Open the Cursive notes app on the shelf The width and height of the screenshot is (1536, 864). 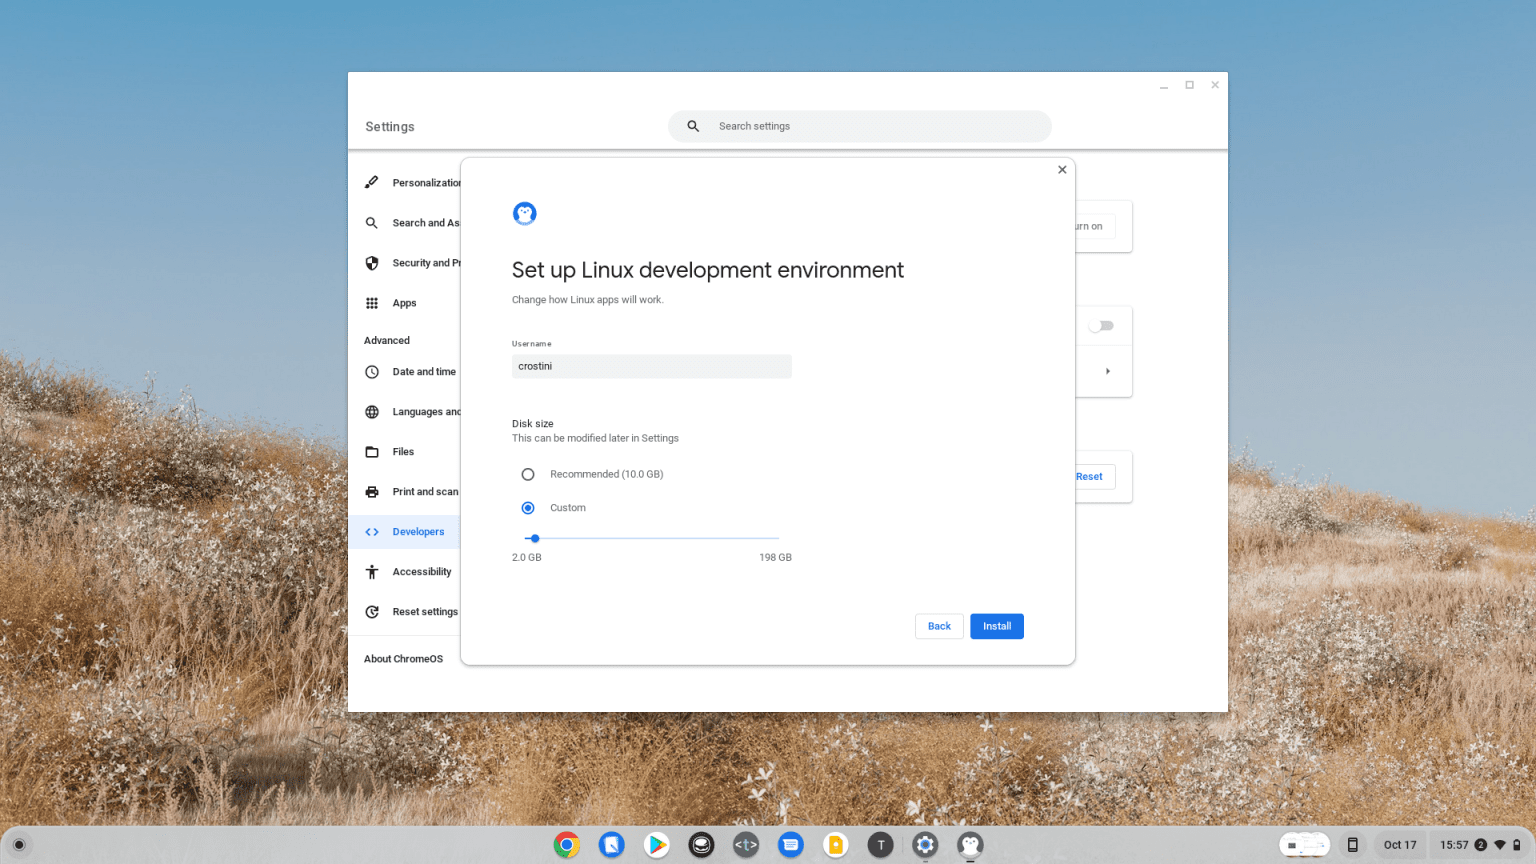(612, 845)
